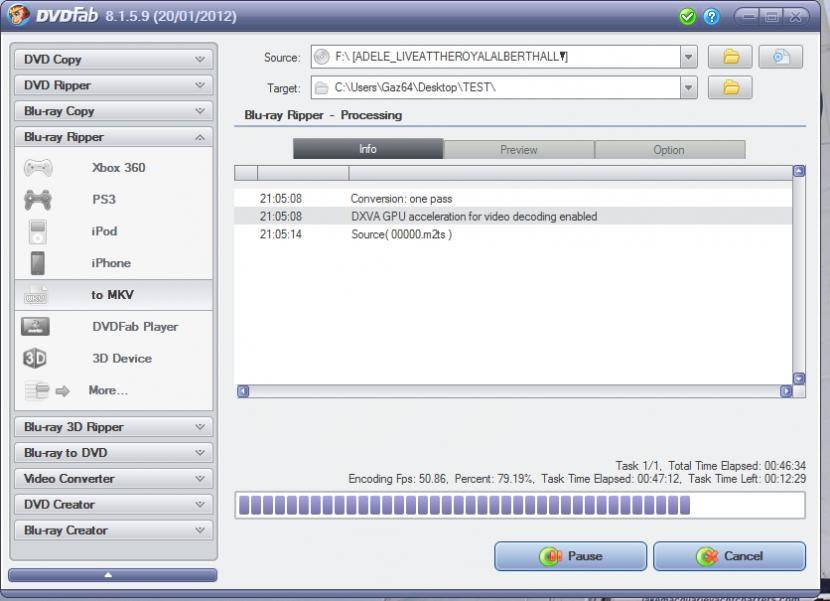Minimize the DVDFab window
830x601 pixels.
[748, 17]
